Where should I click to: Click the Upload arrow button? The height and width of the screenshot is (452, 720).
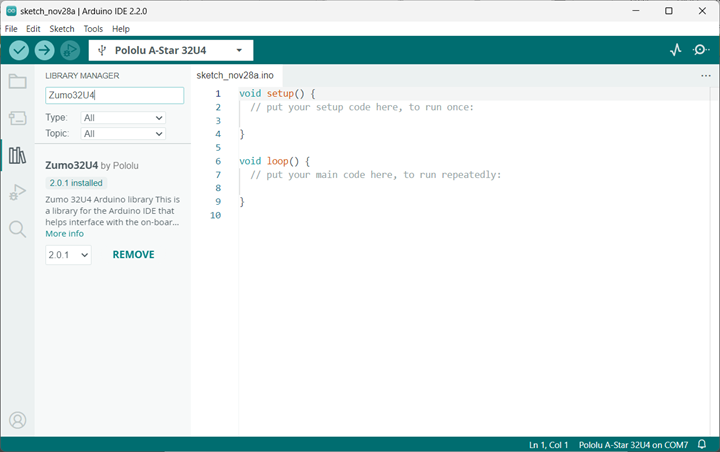45,50
